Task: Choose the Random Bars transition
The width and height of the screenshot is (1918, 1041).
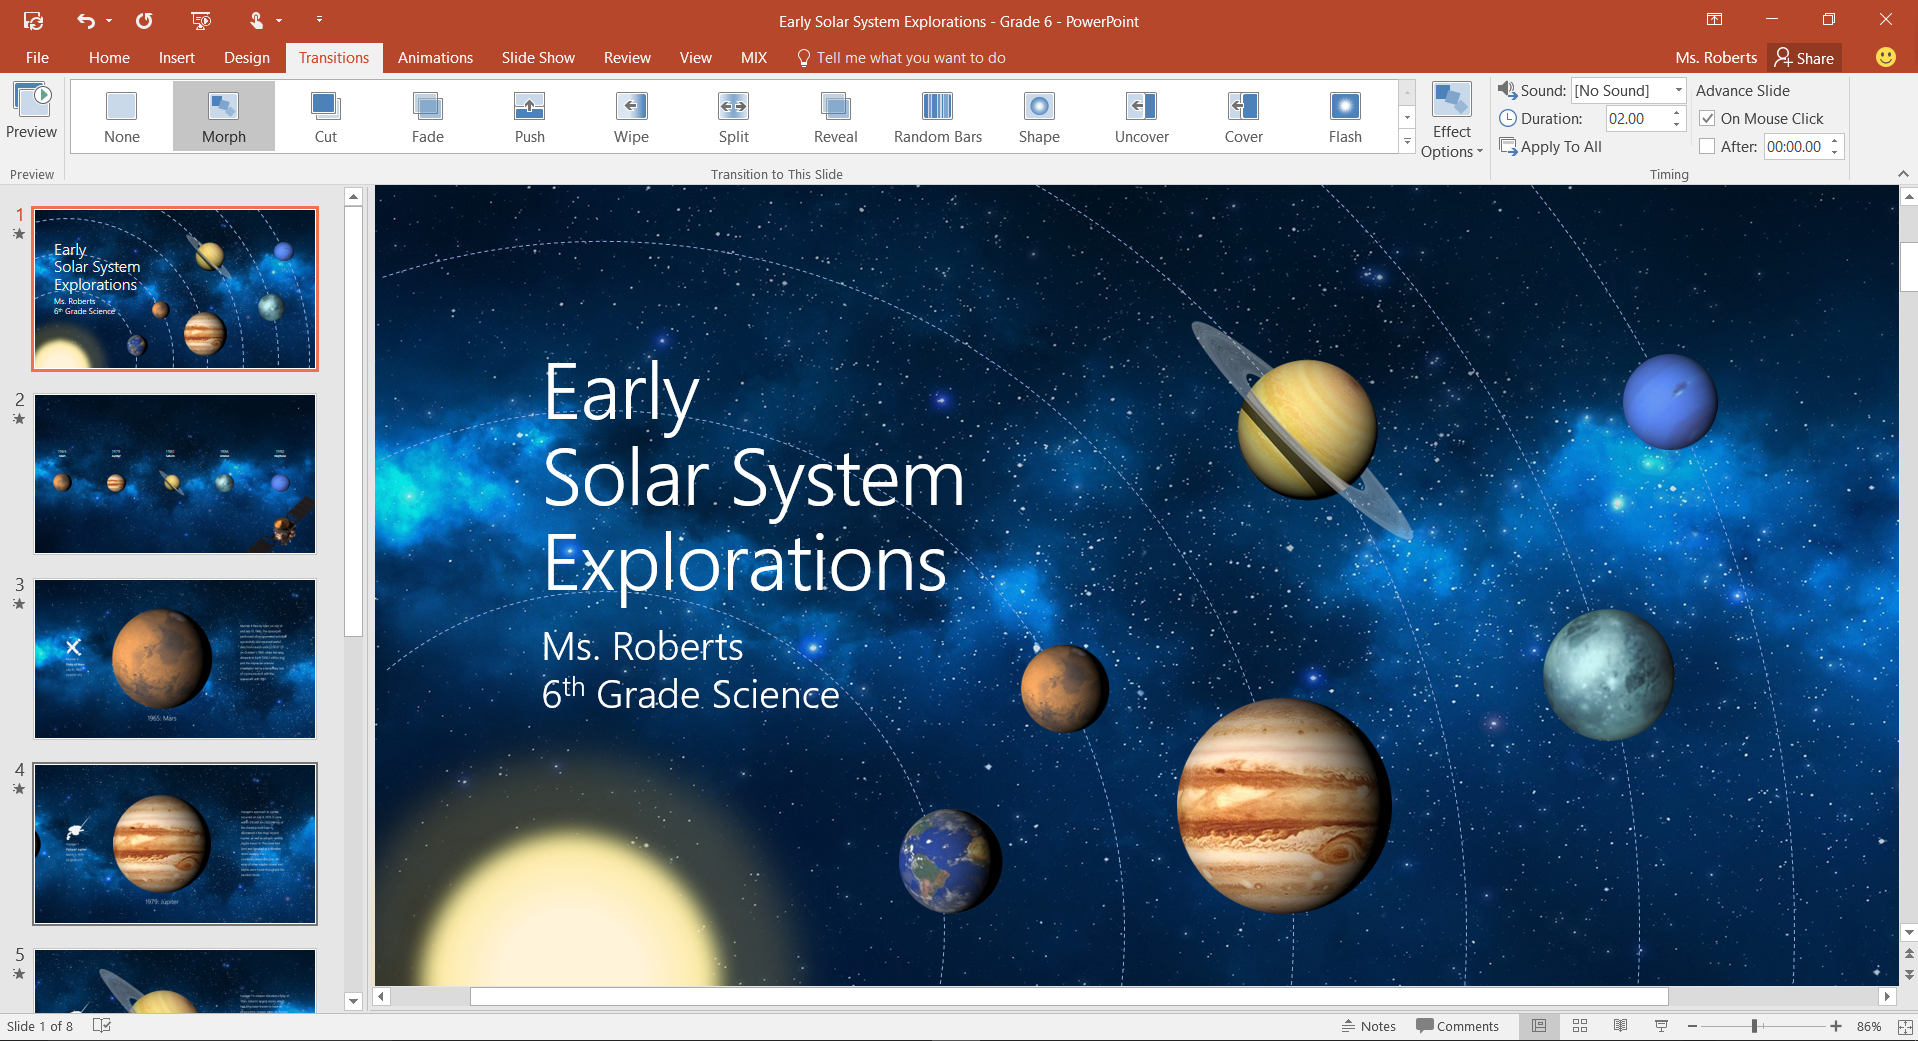Action: pyautogui.click(x=937, y=116)
